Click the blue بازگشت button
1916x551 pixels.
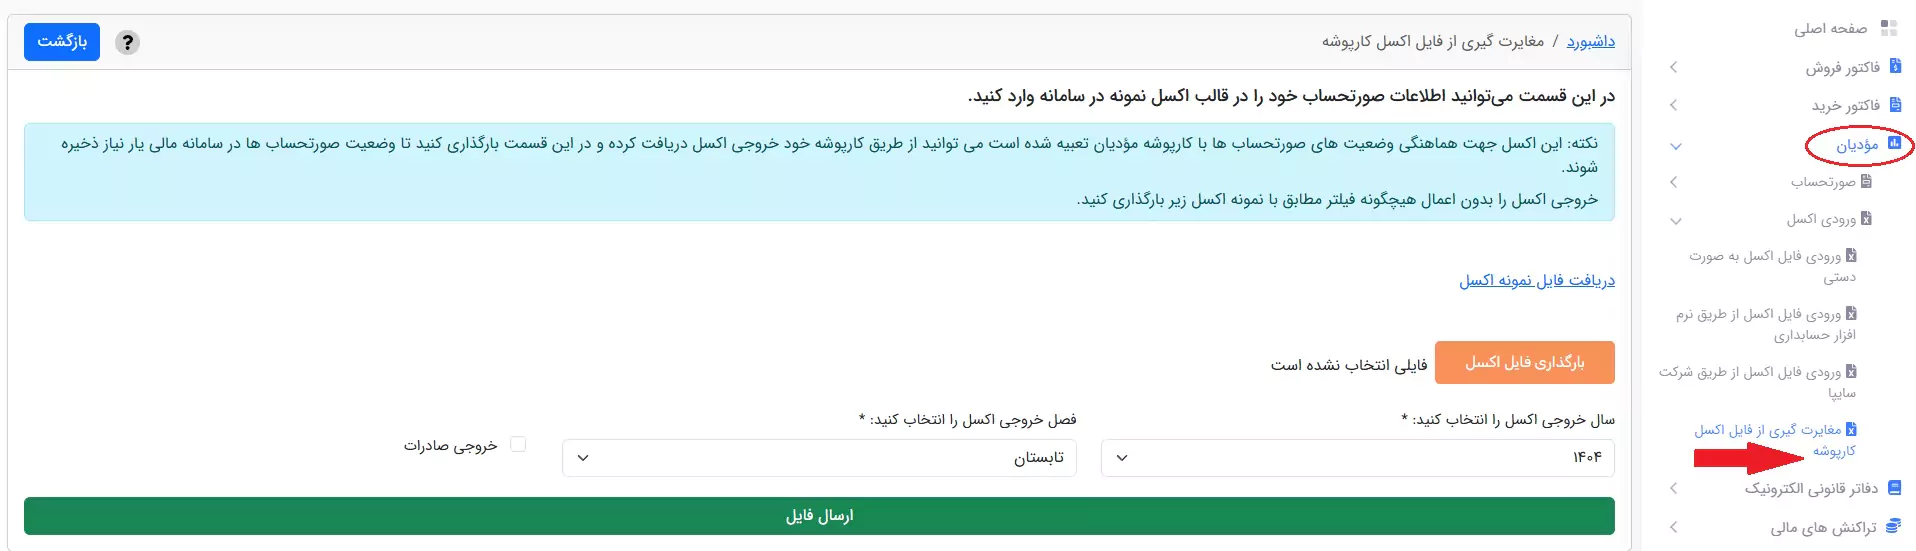point(62,42)
